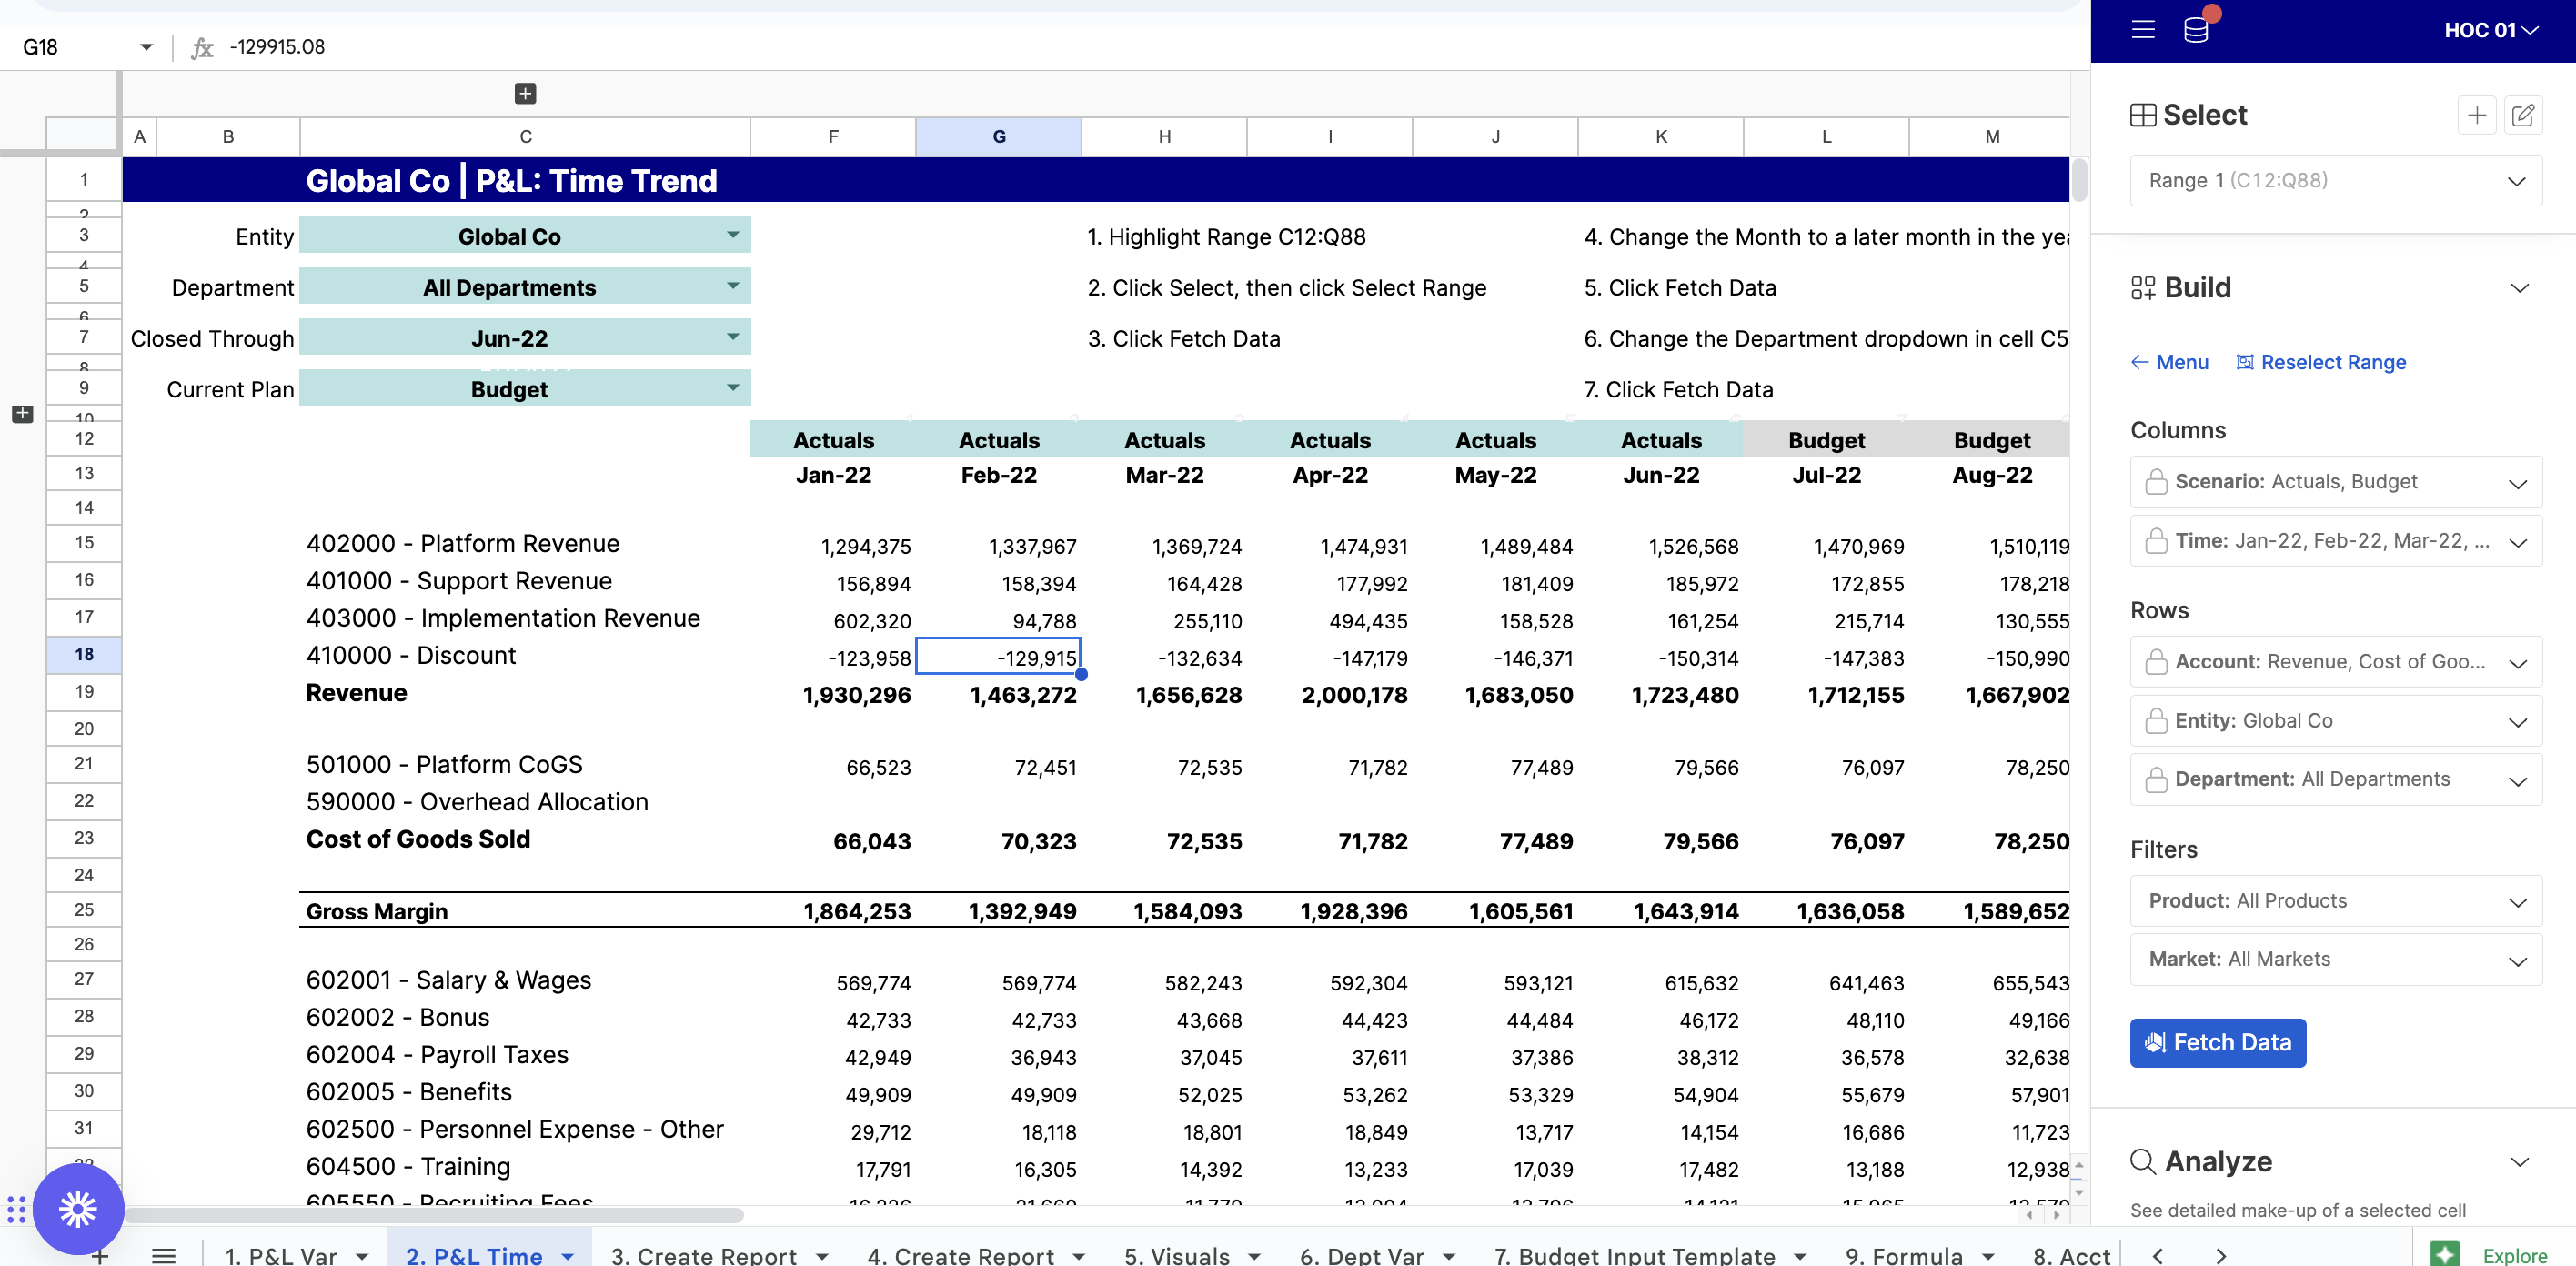The image size is (2576, 1266).
Task: Click the edit pencil icon beside Select
Action: [2523, 115]
